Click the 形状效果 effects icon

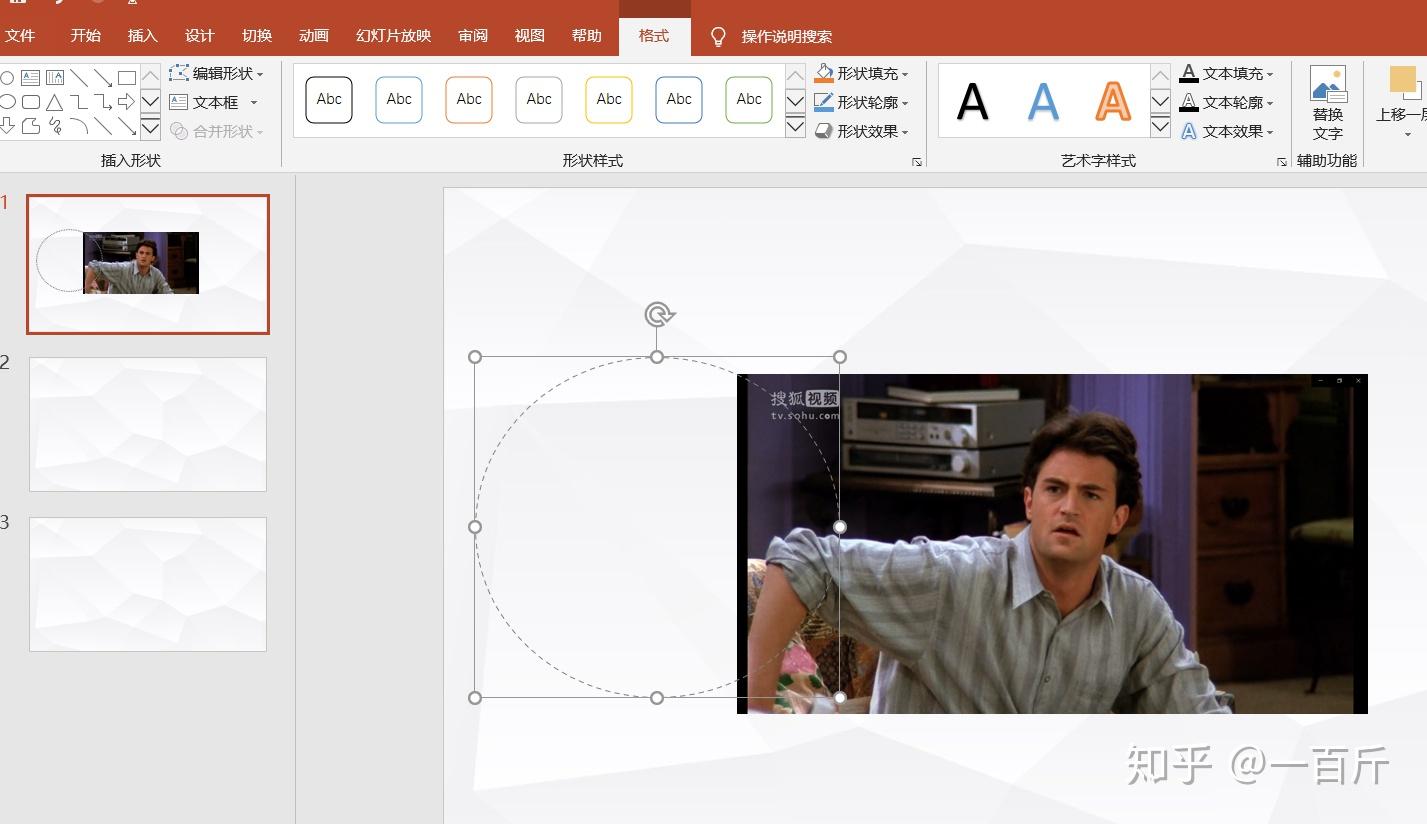[x=824, y=131]
